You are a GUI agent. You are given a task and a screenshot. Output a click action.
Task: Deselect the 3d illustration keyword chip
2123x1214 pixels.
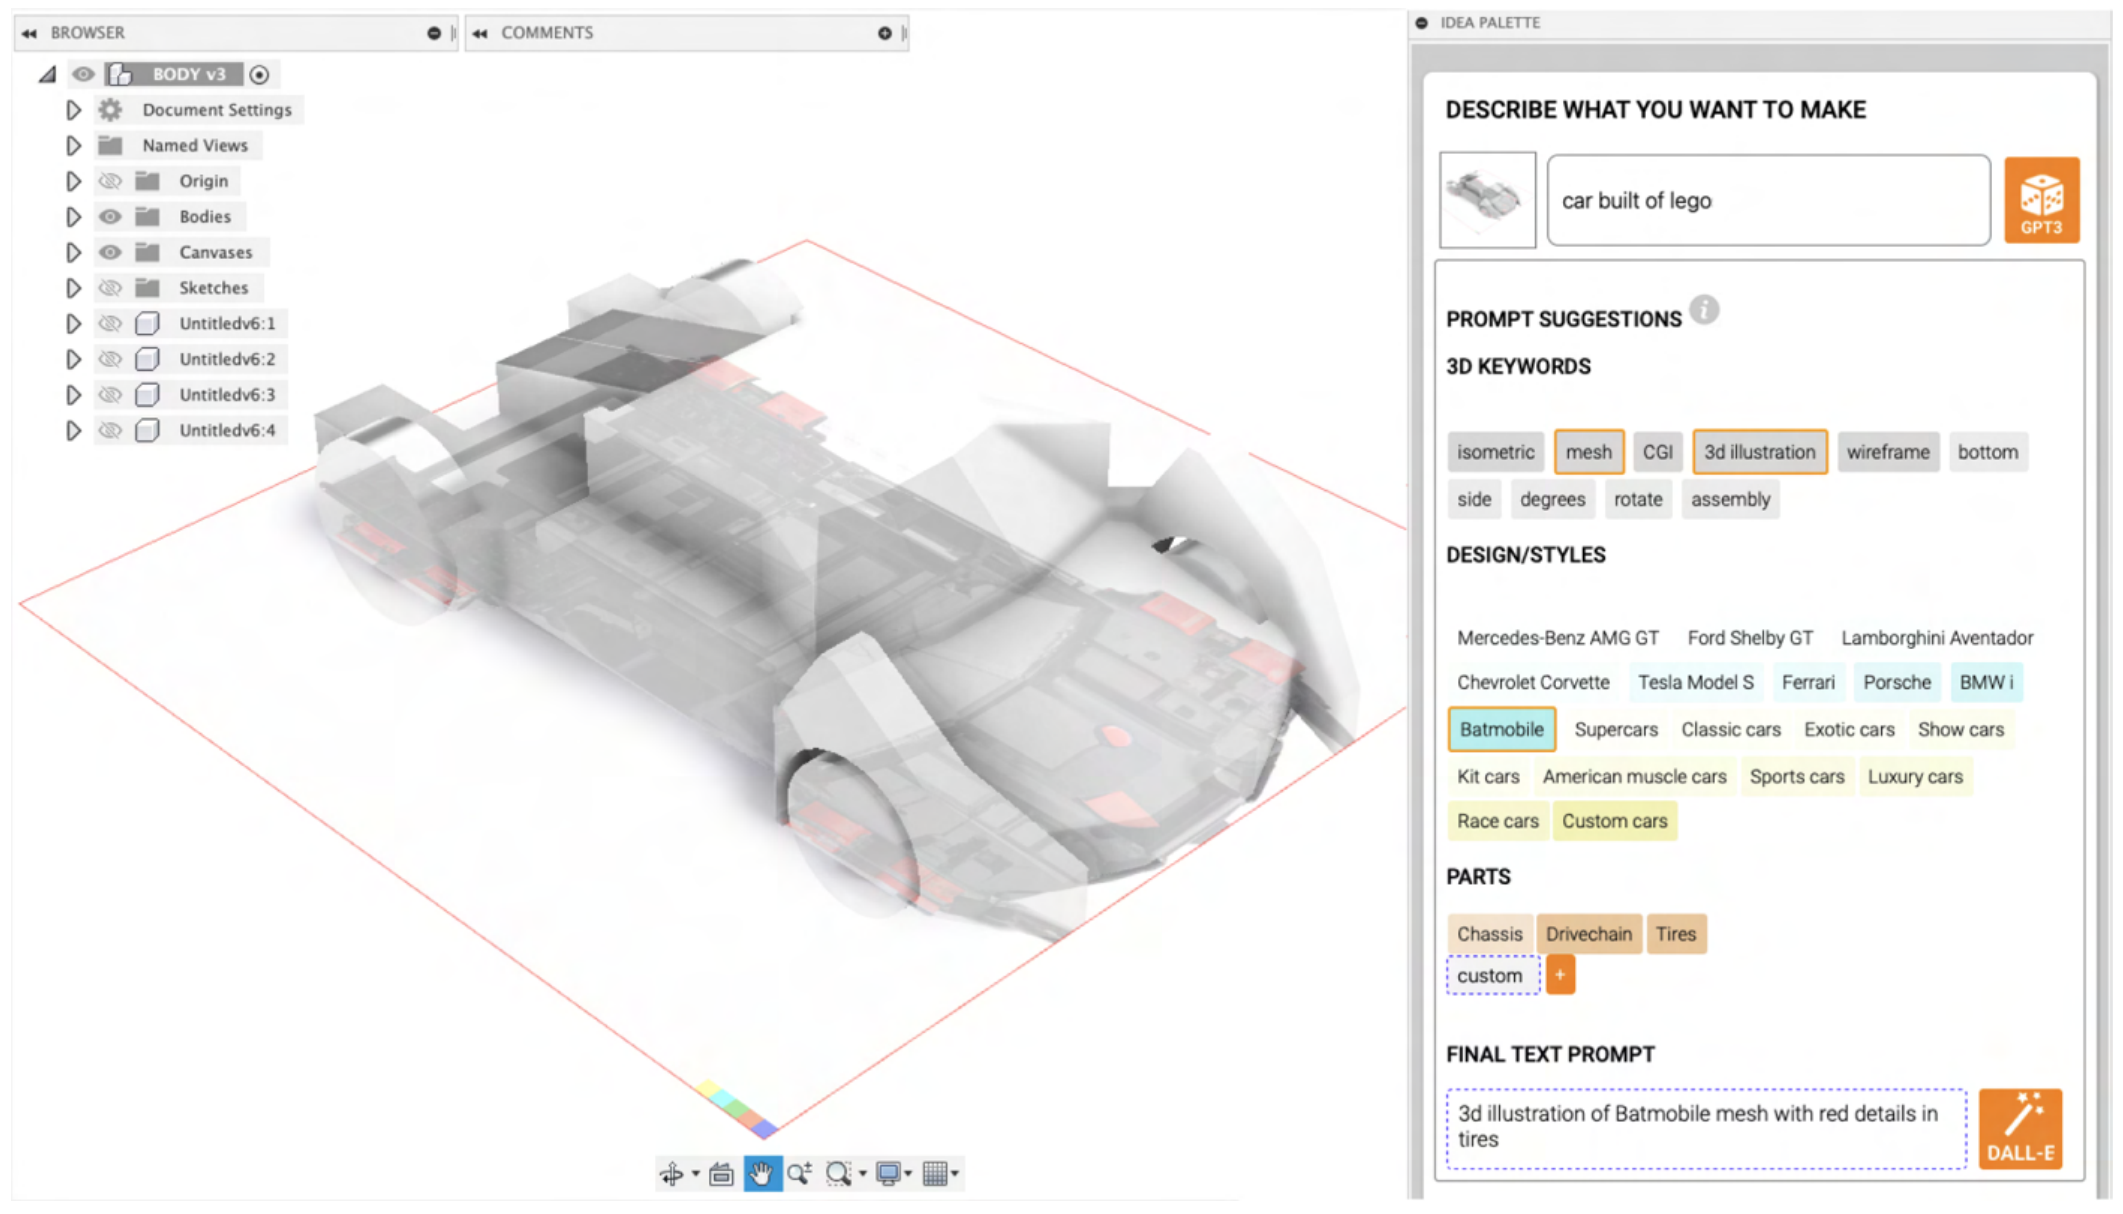click(x=1759, y=452)
